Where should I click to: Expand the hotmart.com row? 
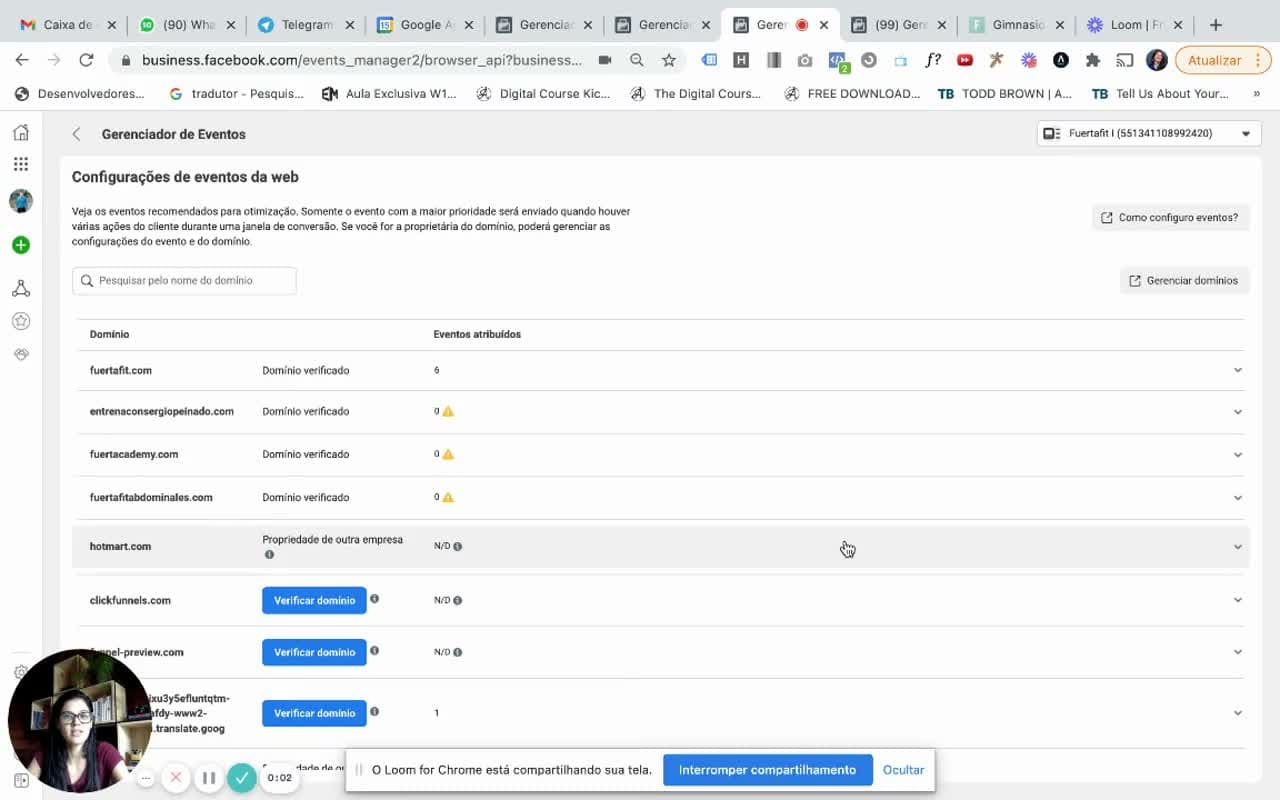coord(1238,547)
